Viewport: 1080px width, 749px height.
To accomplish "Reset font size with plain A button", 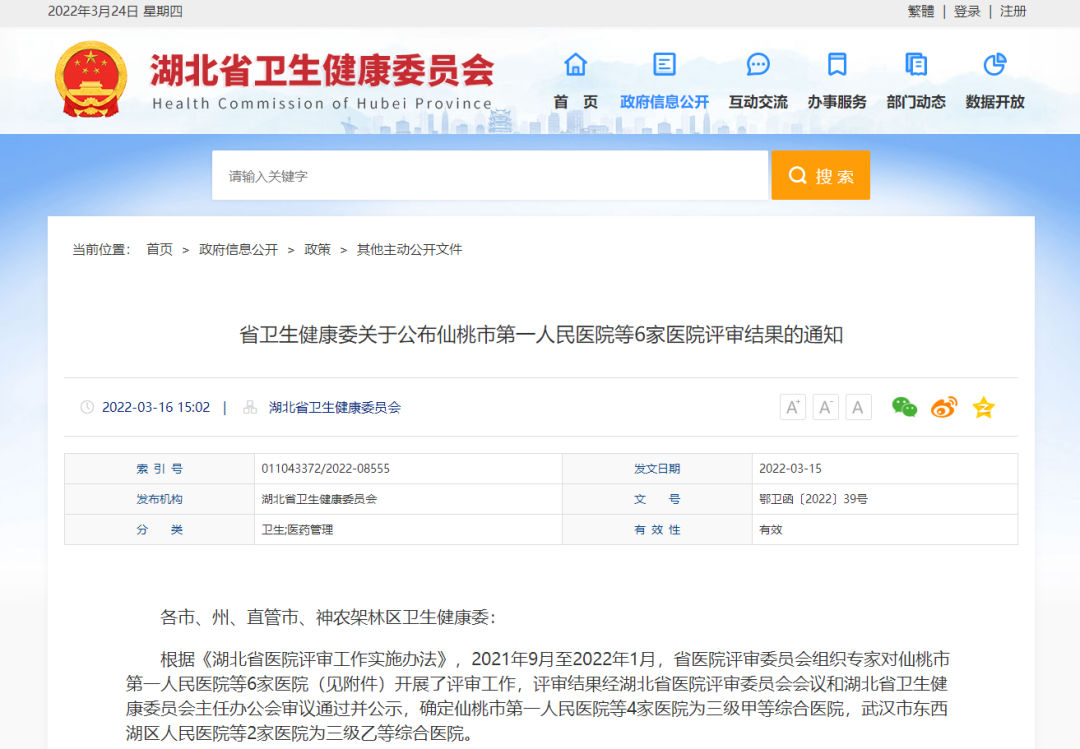I will 858,407.
